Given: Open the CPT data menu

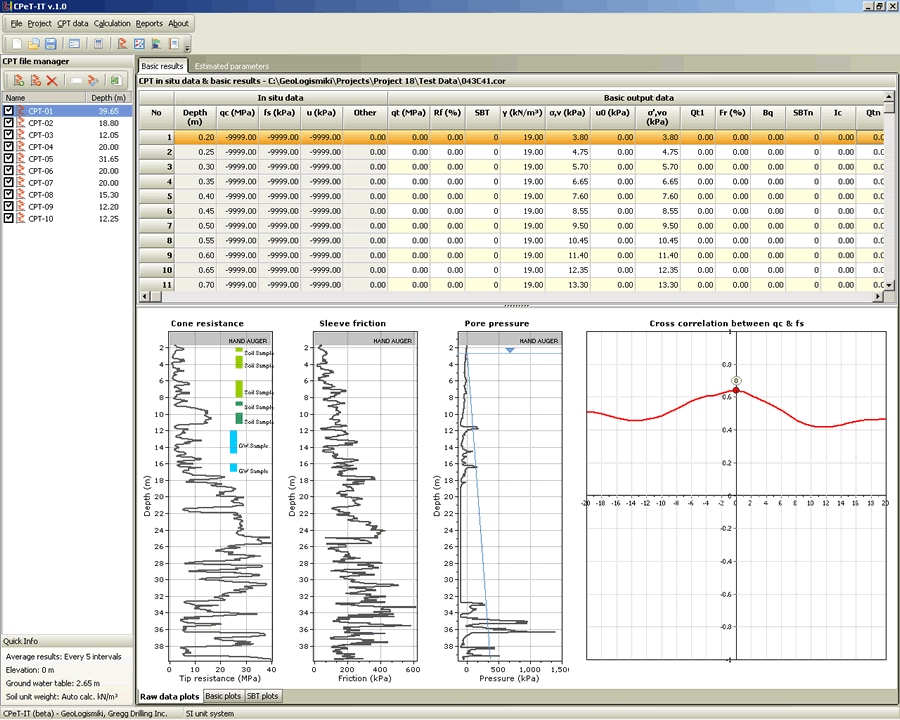Looking at the screenshot, I should [73, 24].
